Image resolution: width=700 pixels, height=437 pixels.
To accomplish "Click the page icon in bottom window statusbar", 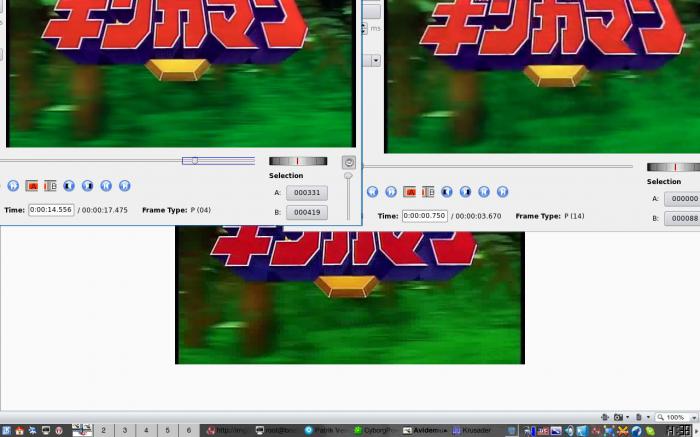I will point(639,417).
